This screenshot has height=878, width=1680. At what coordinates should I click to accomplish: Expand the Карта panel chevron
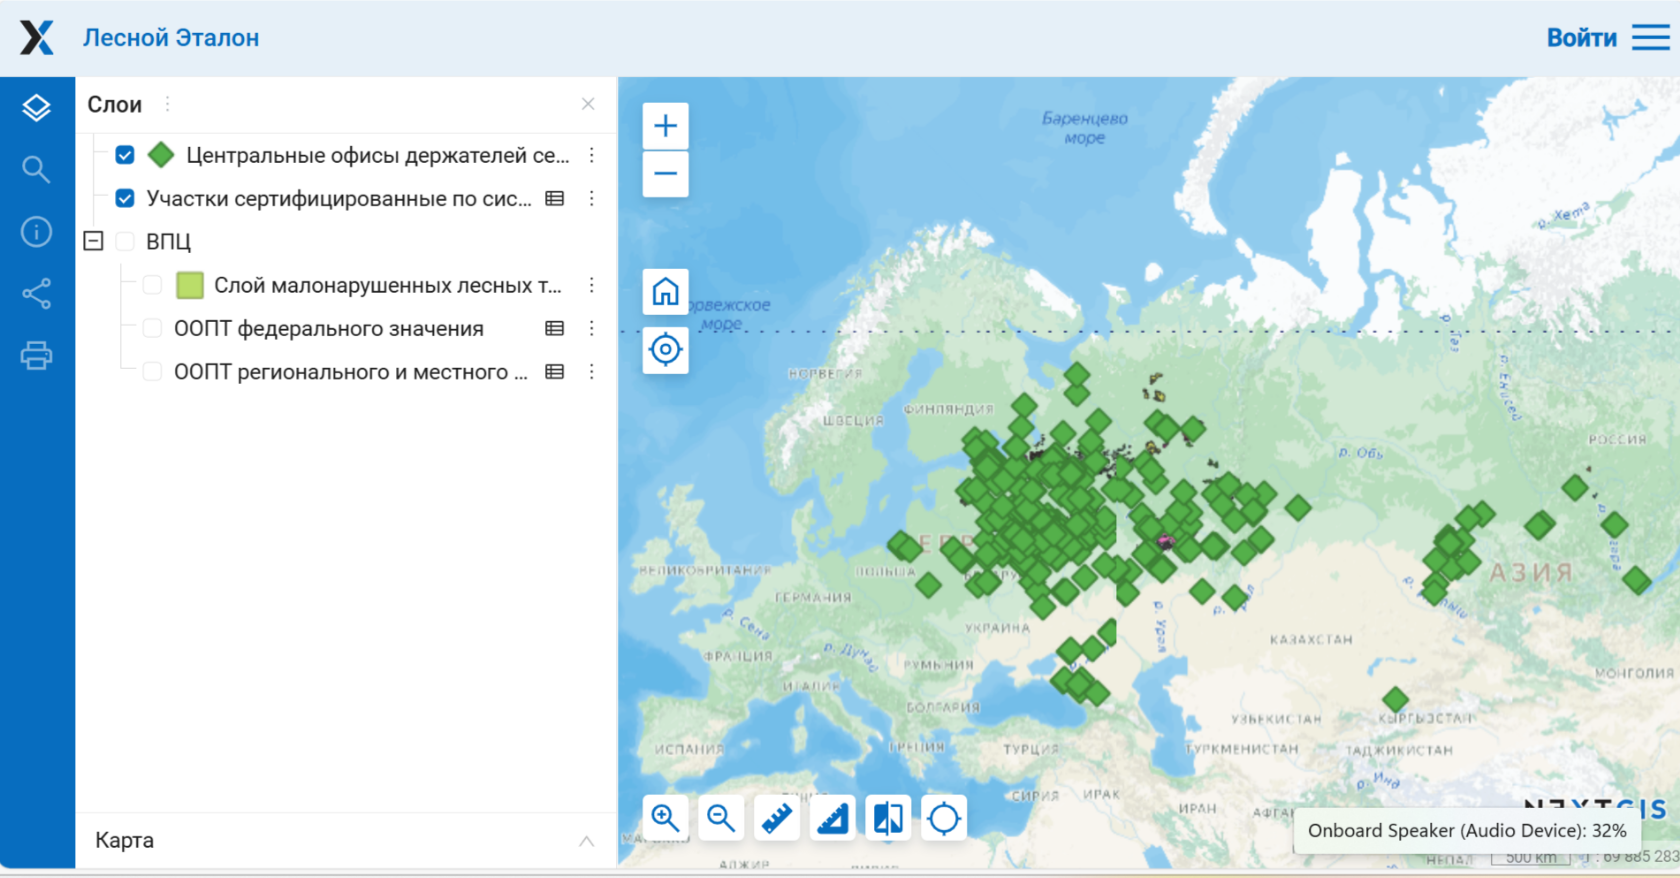[586, 841]
